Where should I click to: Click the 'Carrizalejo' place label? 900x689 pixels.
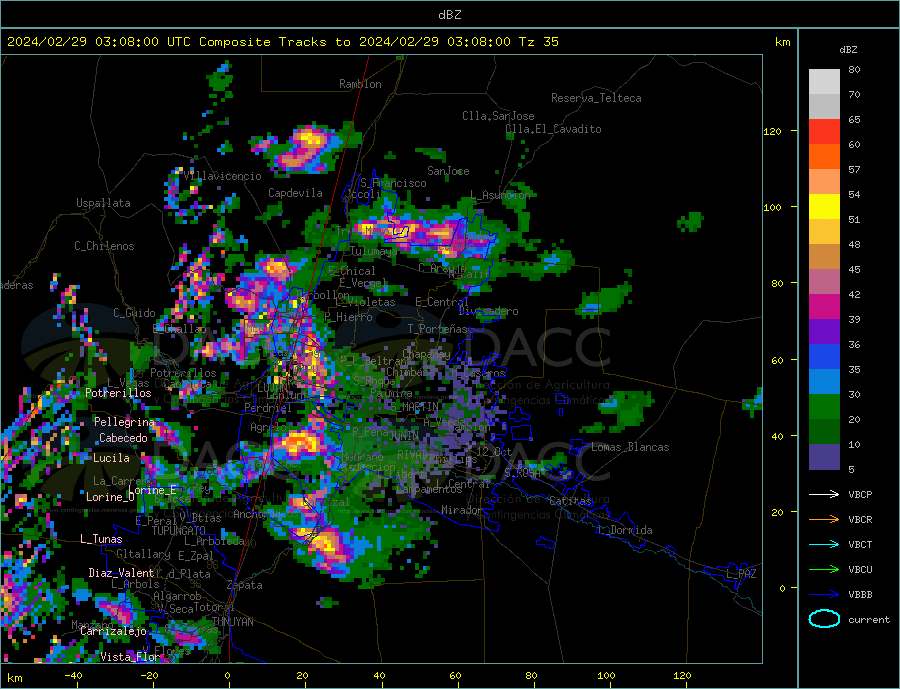pos(113,632)
